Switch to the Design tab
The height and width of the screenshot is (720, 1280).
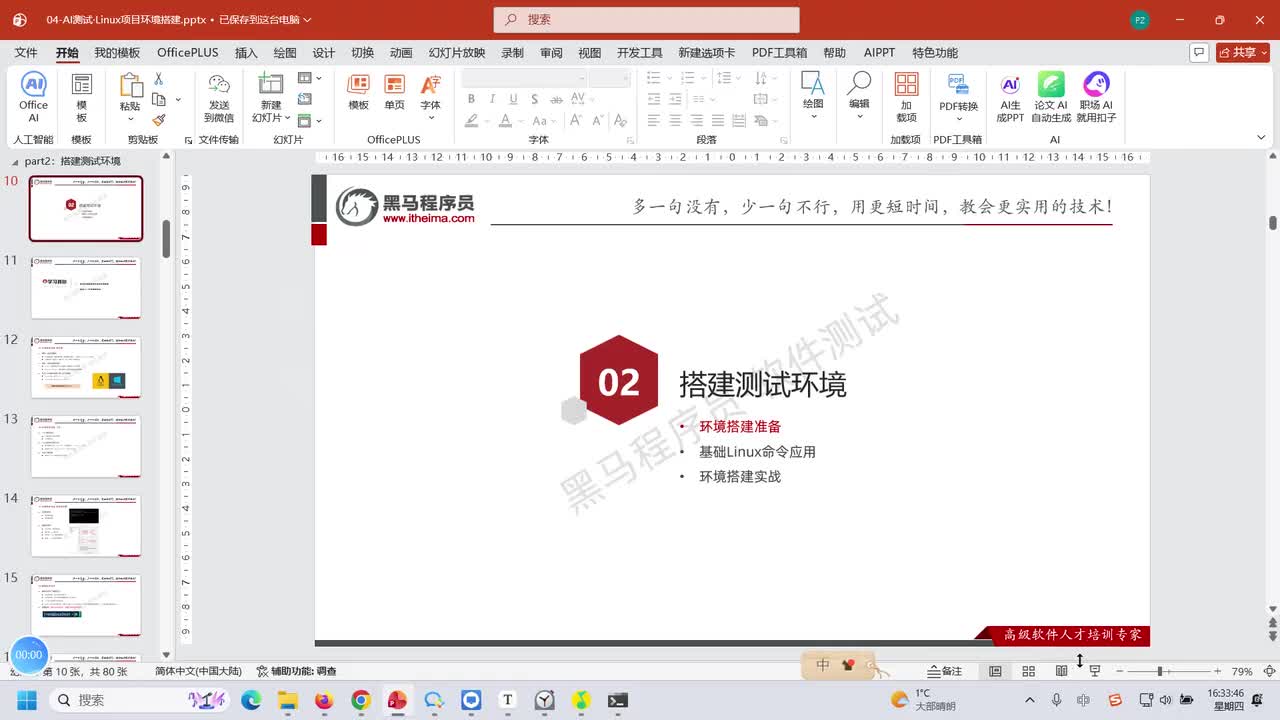tap(324, 52)
